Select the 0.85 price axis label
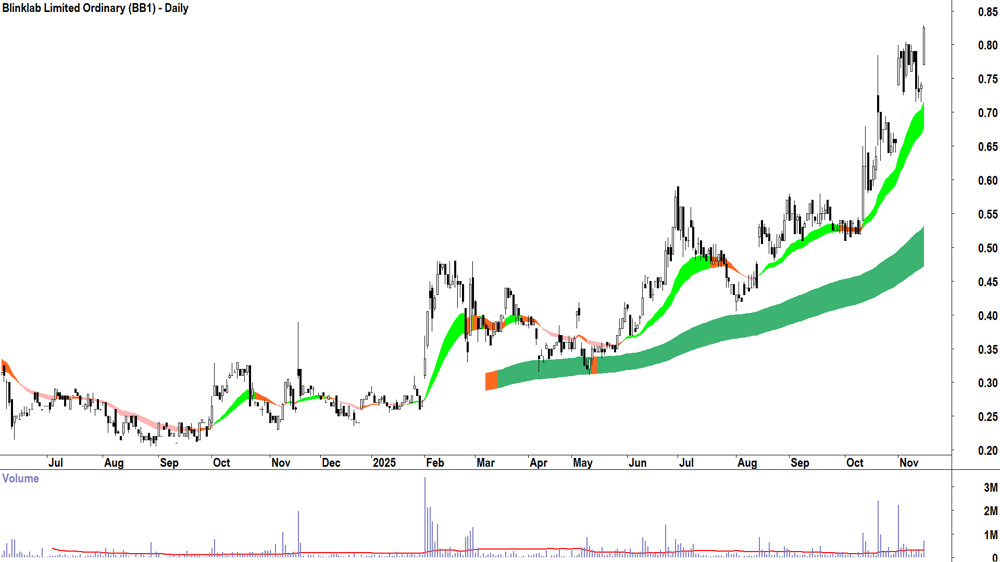Image resolution: width=1000 pixels, height=562 pixels. 988,11
